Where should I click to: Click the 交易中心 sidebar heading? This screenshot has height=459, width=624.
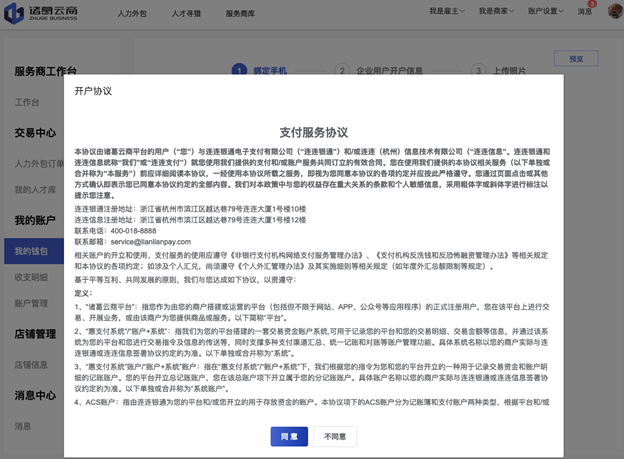35,133
